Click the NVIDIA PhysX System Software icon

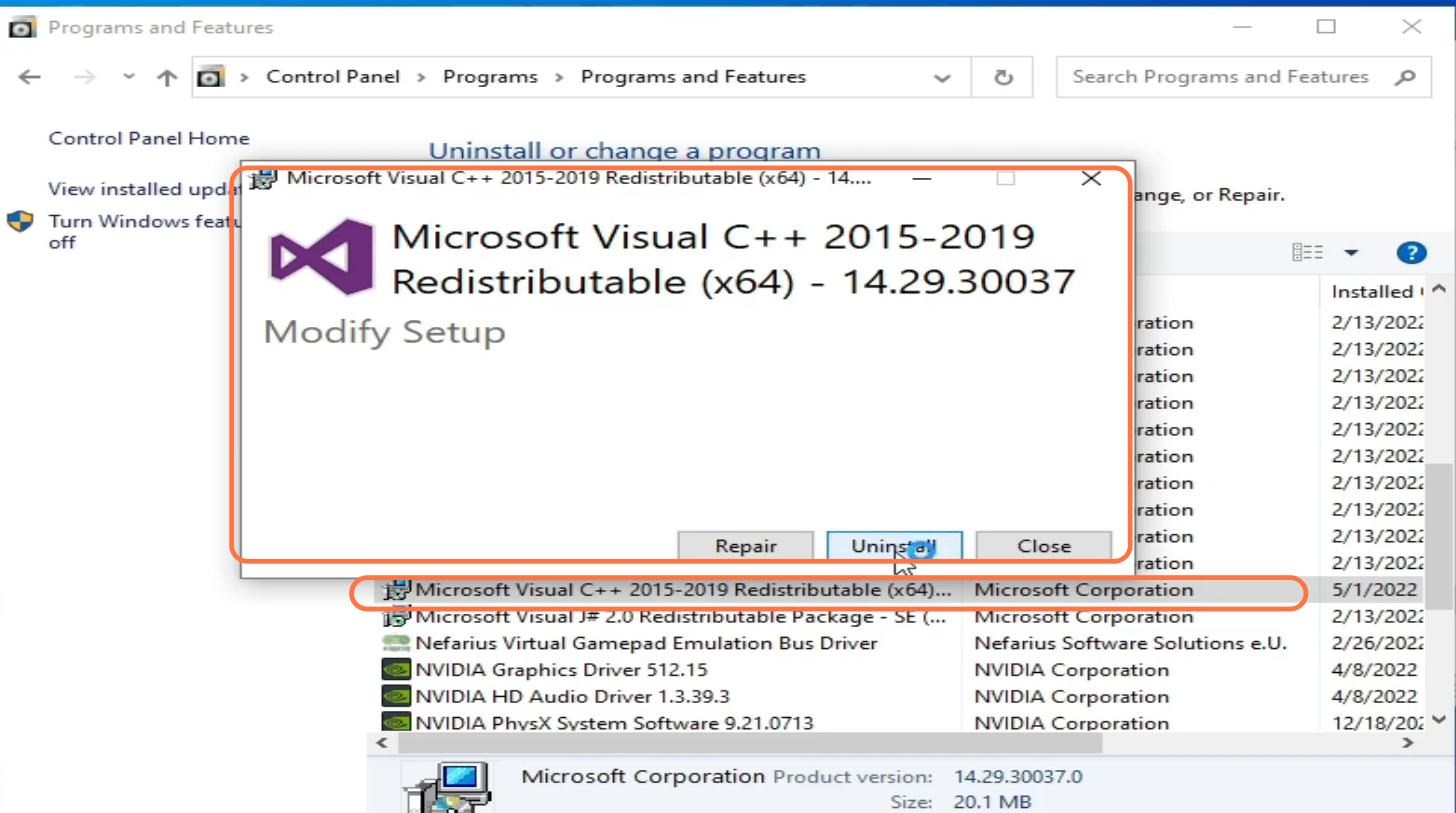[x=396, y=722]
